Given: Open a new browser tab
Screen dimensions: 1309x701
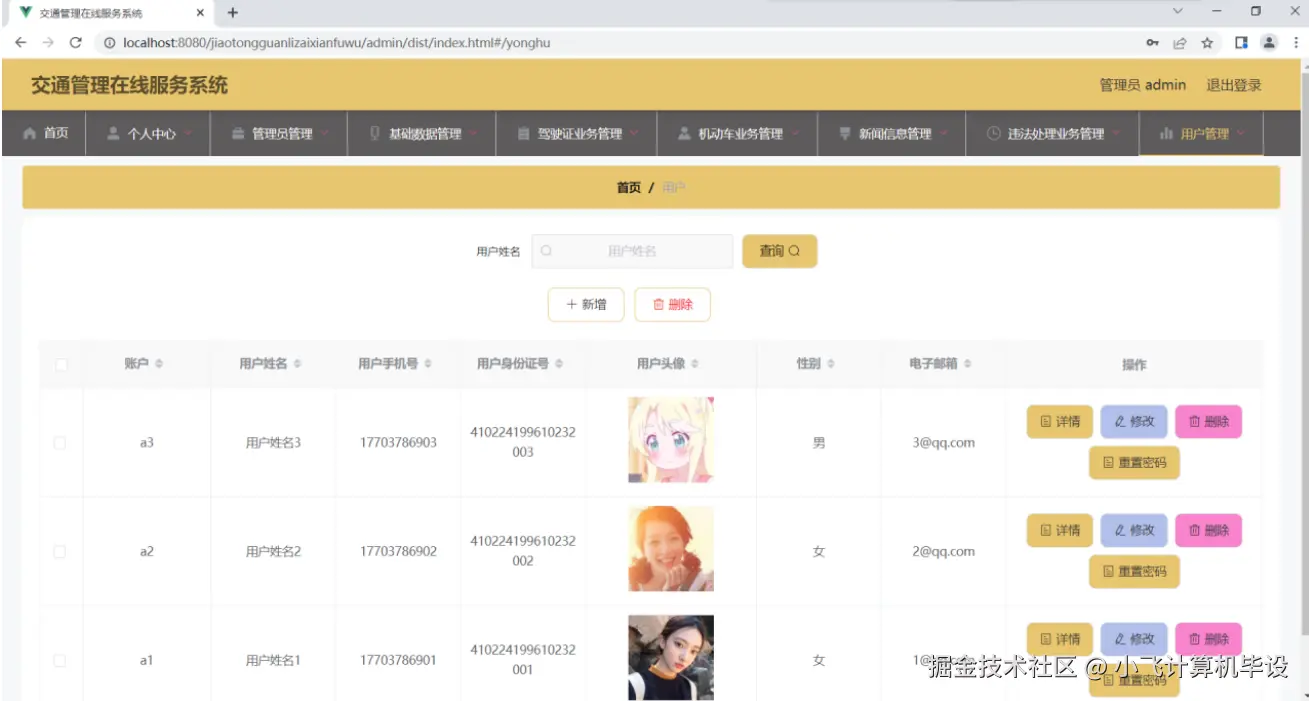Looking at the screenshot, I should pyautogui.click(x=233, y=13).
